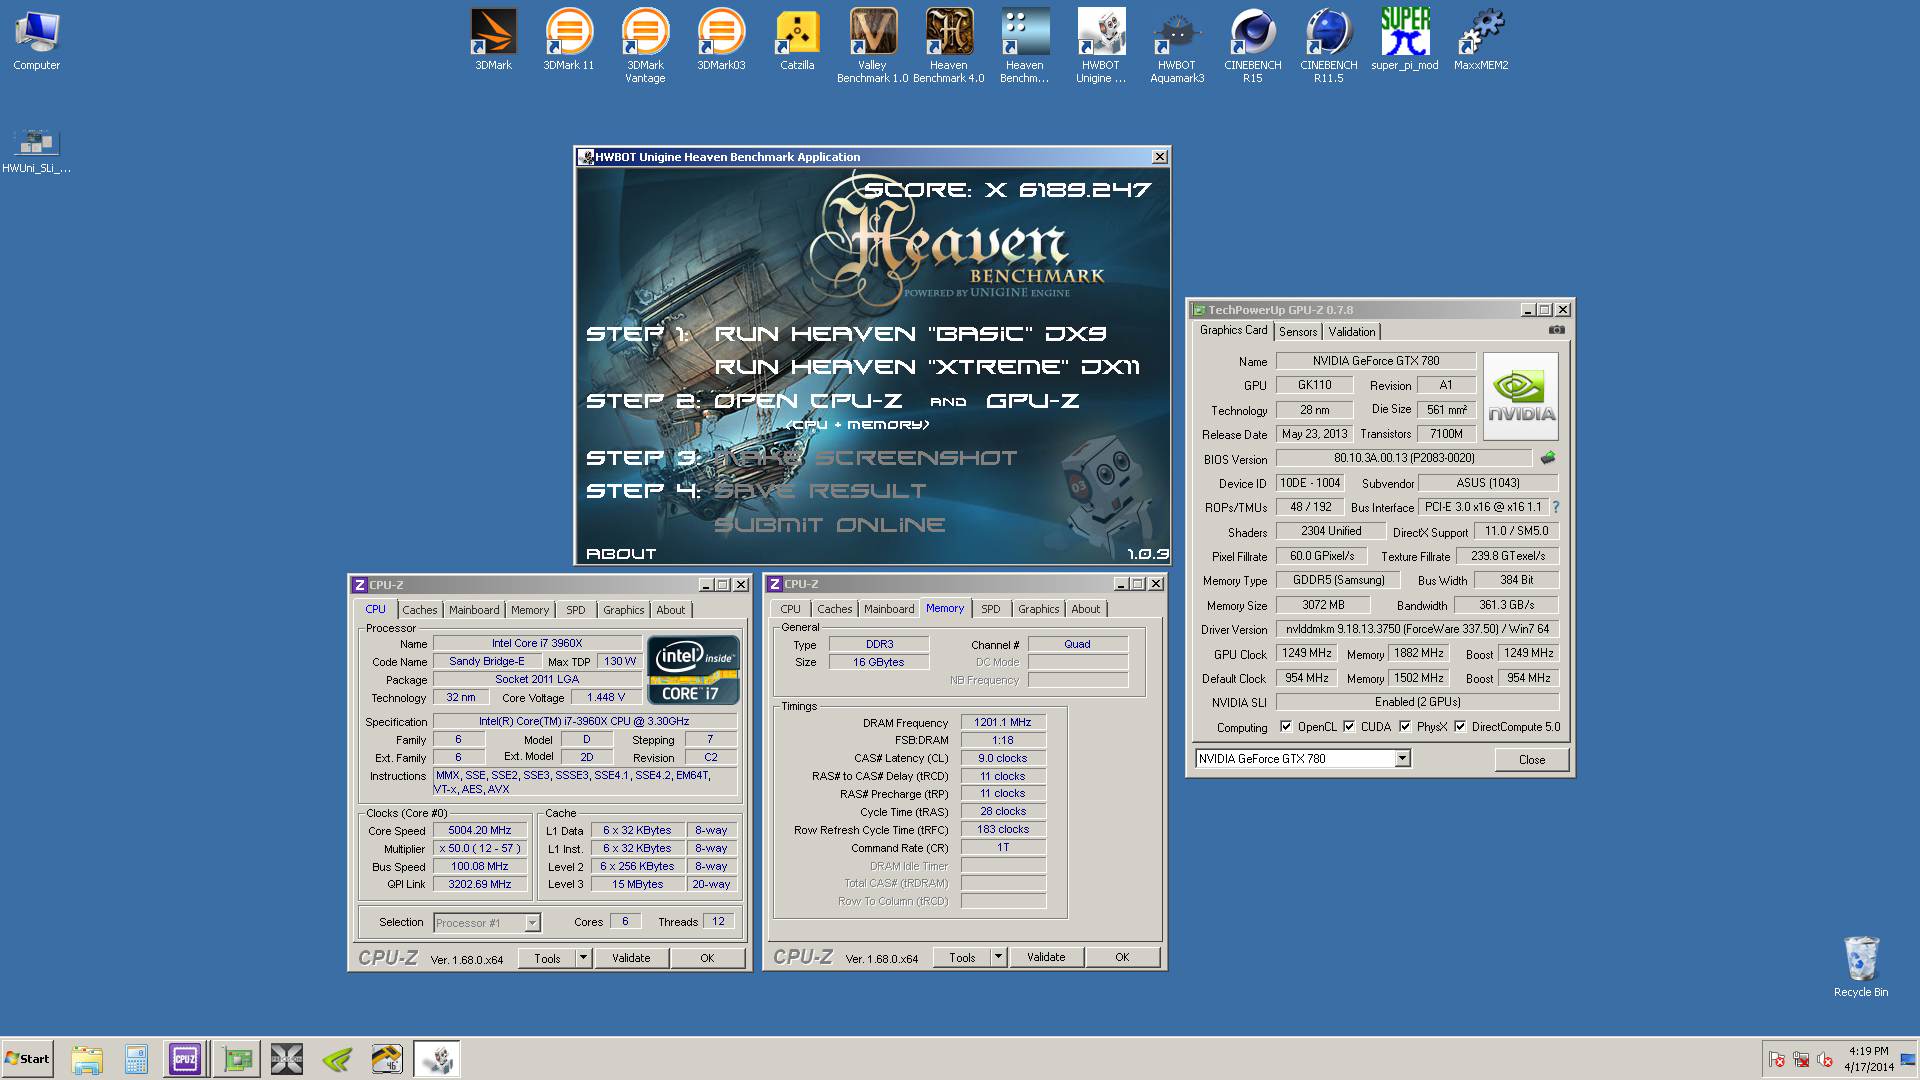Select the super_pi_mod desktop icon
Image resolution: width=1920 pixels, height=1080 pixels.
click(x=1405, y=40)
